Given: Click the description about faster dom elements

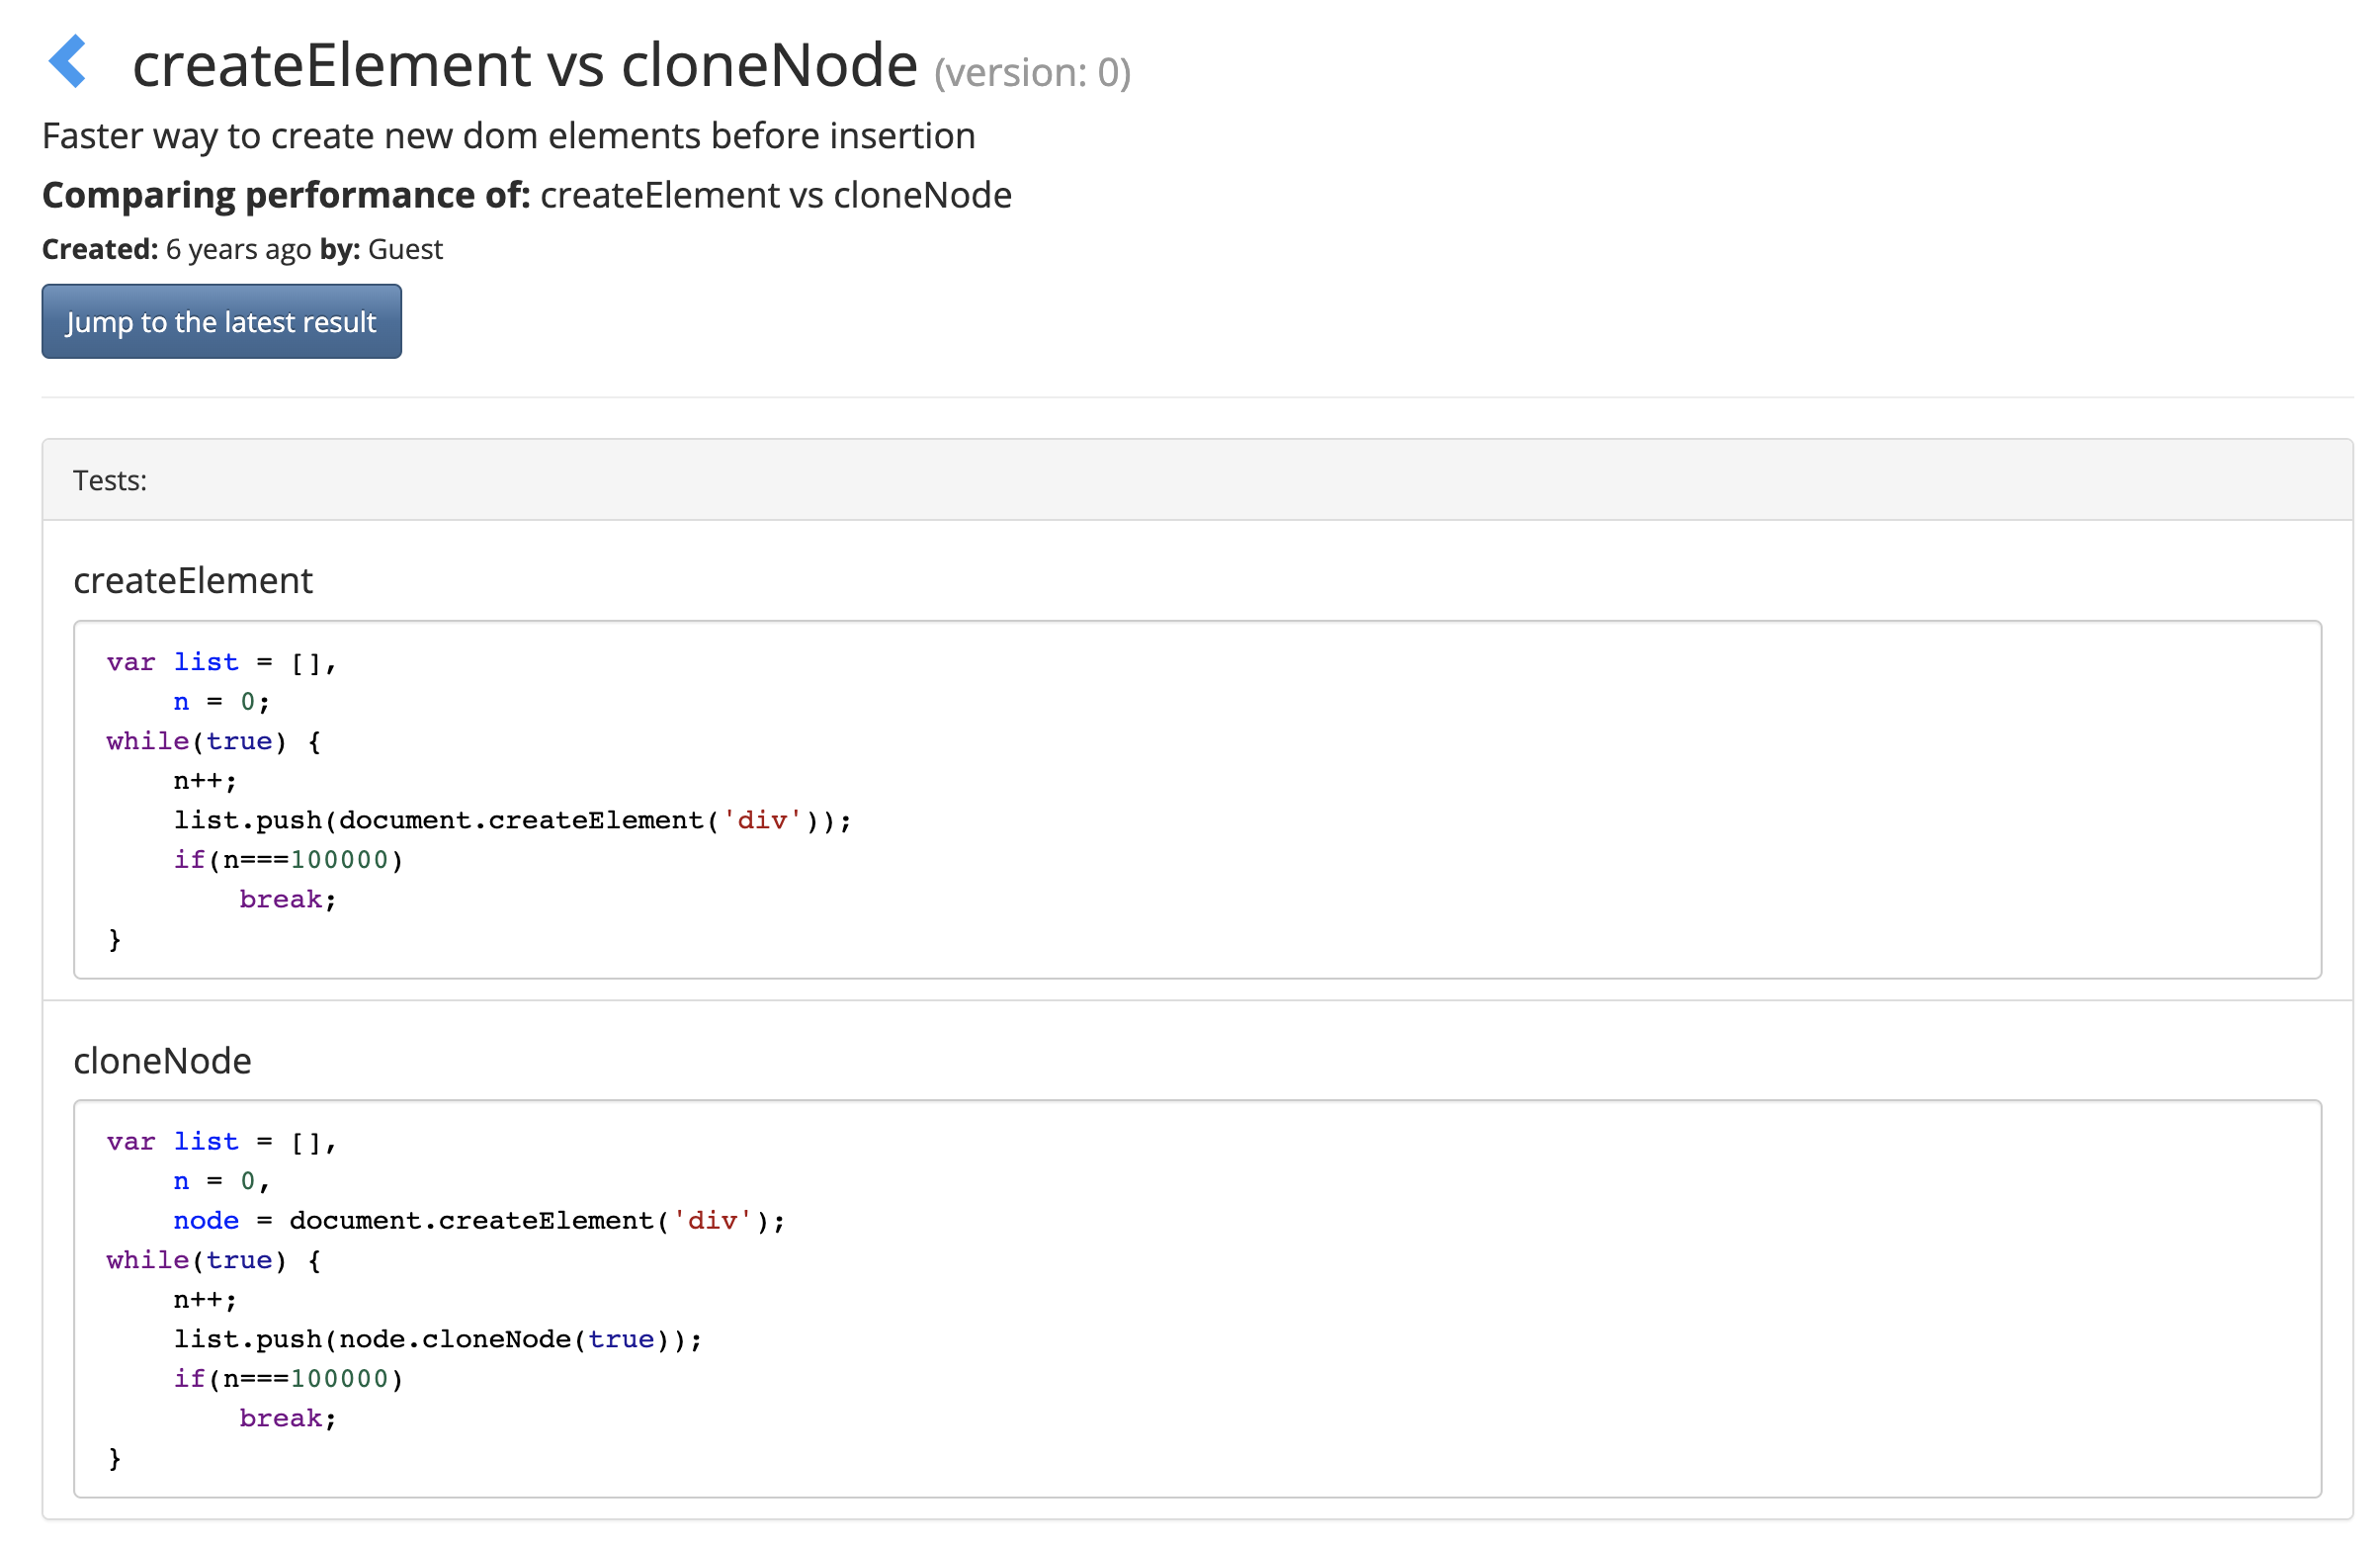Looking at the screenshot, I should coord(508,136).
